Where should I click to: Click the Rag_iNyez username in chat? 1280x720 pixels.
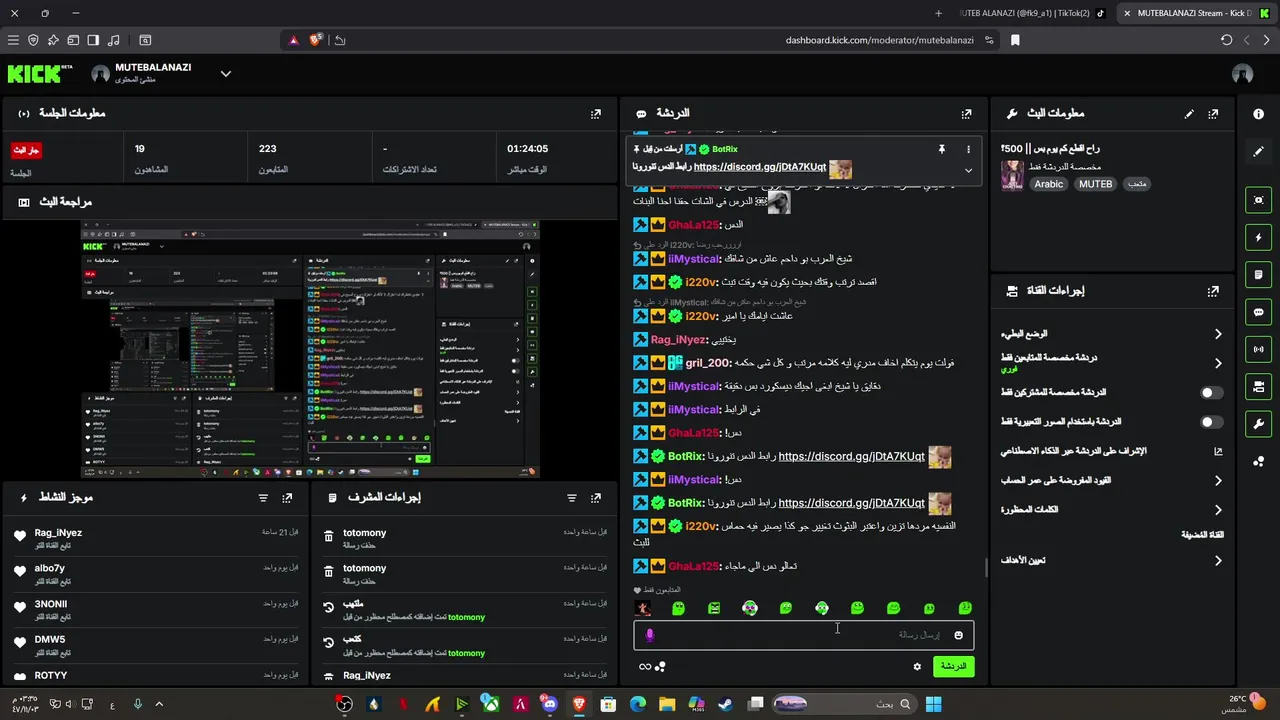coord(679,340)
